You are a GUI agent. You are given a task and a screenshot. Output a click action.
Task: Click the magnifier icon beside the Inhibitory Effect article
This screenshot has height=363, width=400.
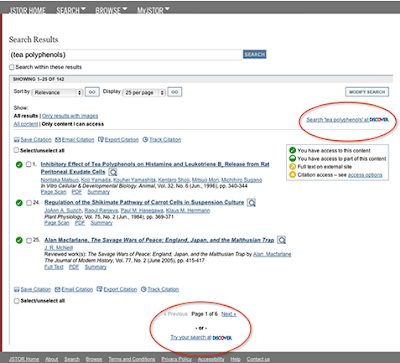113,172
